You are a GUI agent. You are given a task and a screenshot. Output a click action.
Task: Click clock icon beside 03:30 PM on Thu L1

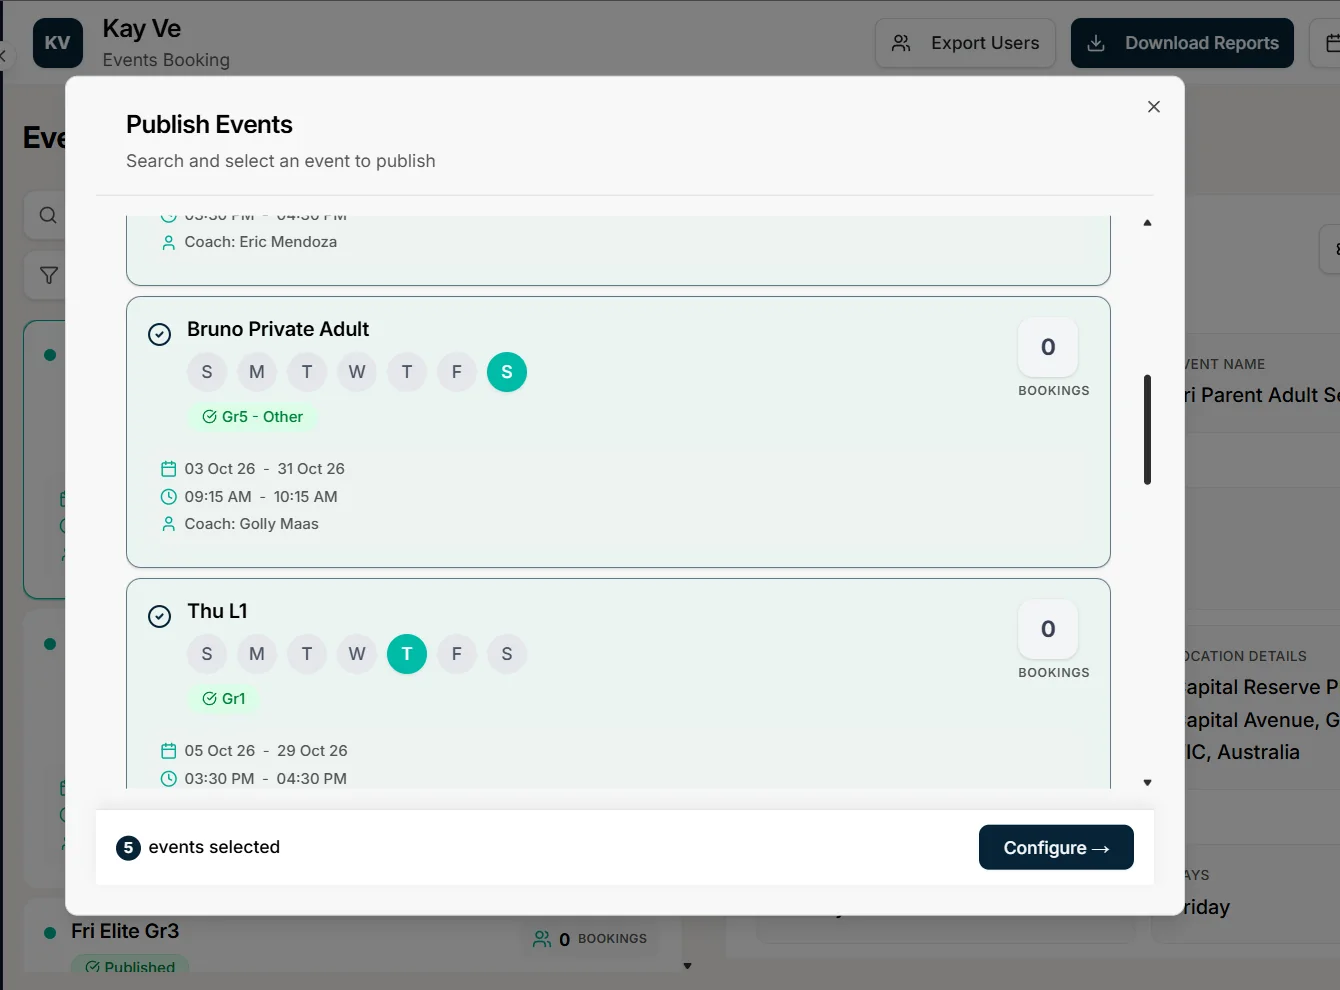pyautogui.click(x=169, y=779)
